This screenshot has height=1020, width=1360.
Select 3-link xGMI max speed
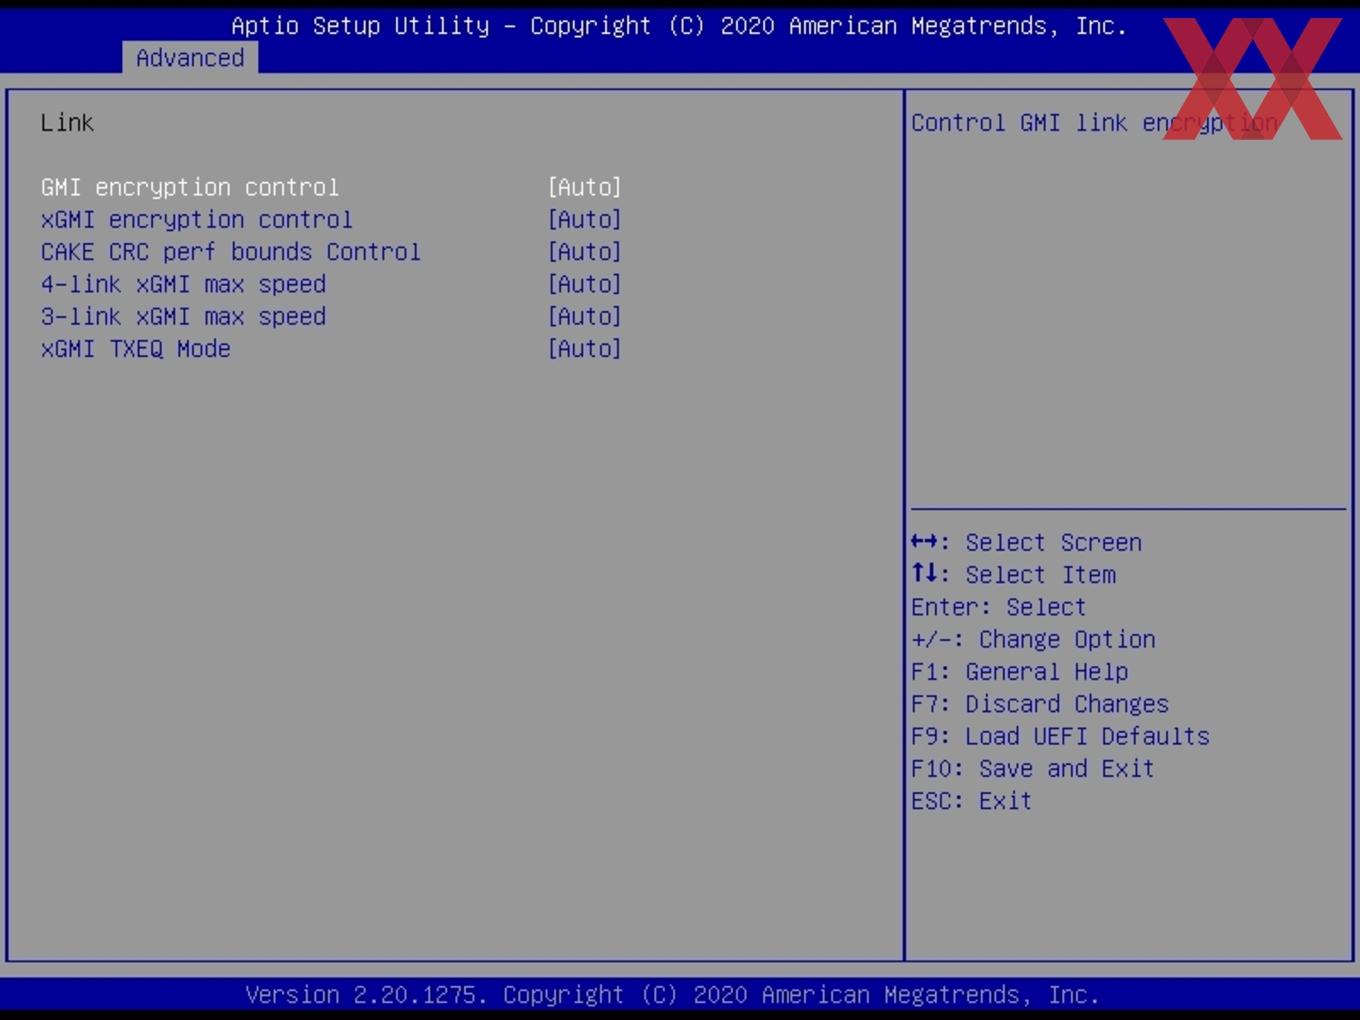[184, 316]
